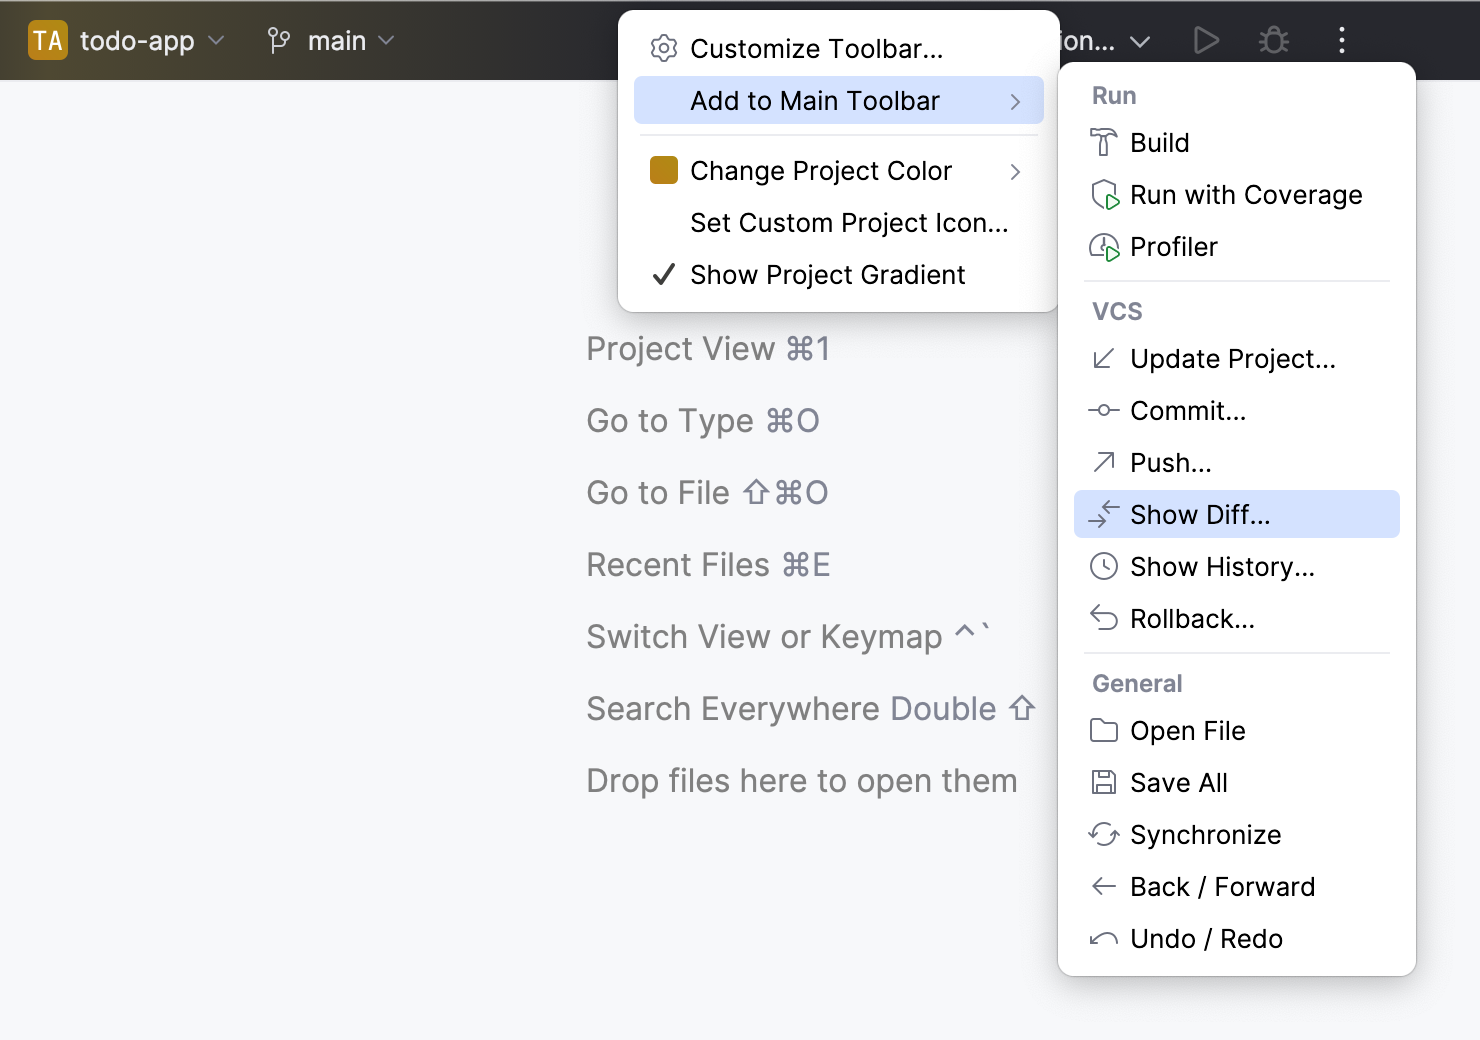This screenshot has width=1480, height=1040.
Task: Choose the Build action
Action: point(1159,142)
